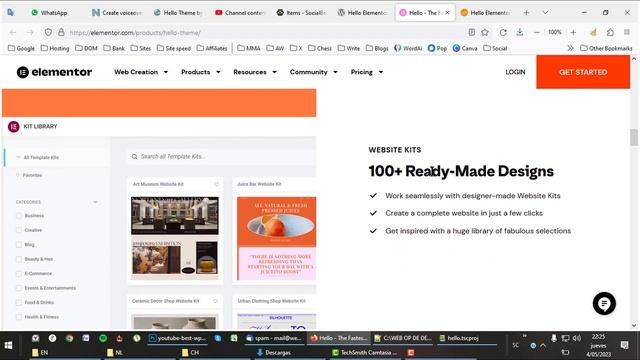
Task: Toggle reader view icon
Action: click(471, 32)
